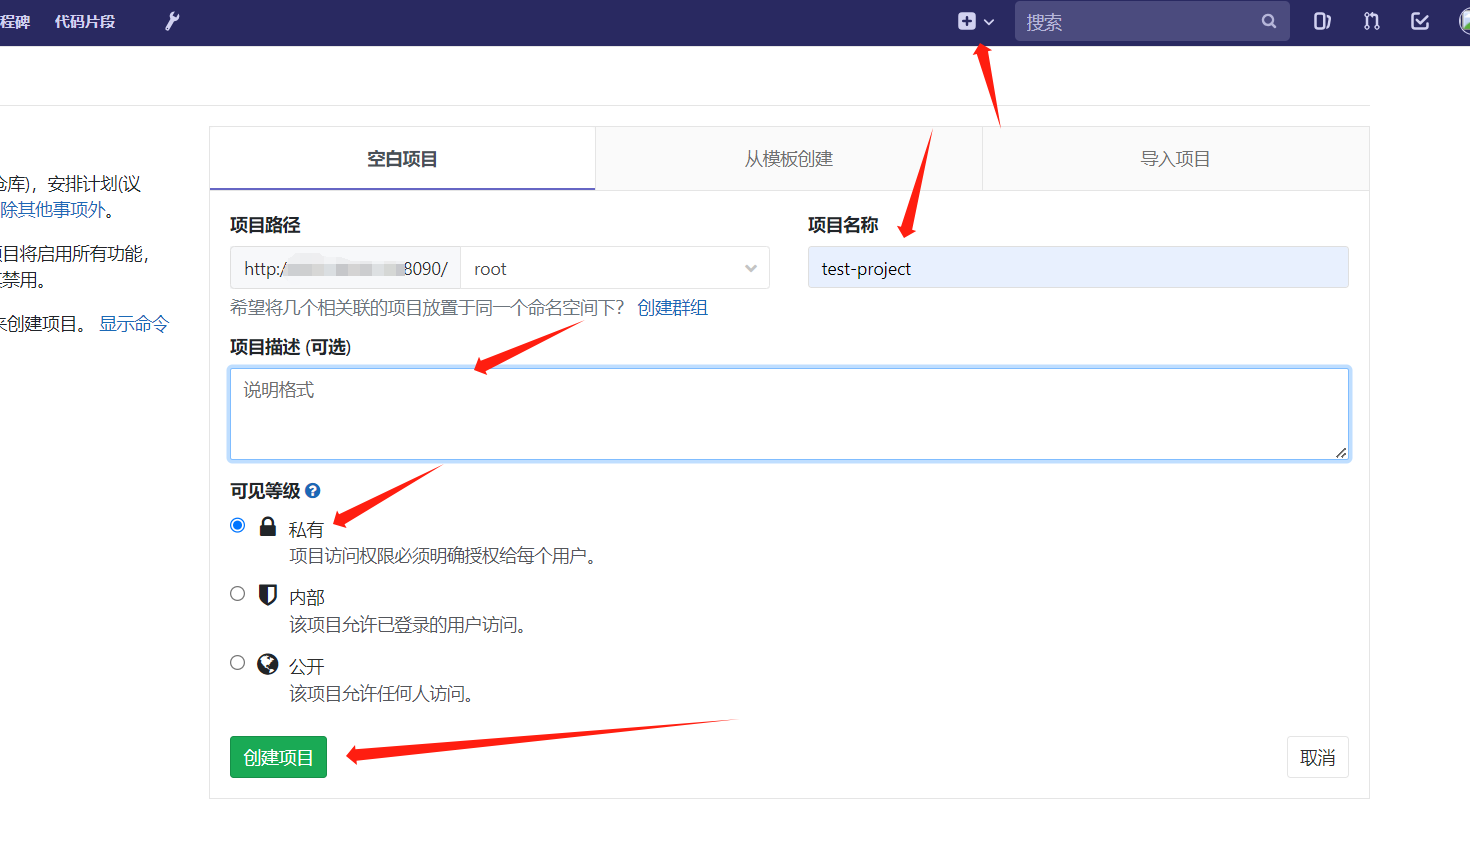Open the merge requests icon
This screenshot has width=1470, height=865.
point(1372,21)
